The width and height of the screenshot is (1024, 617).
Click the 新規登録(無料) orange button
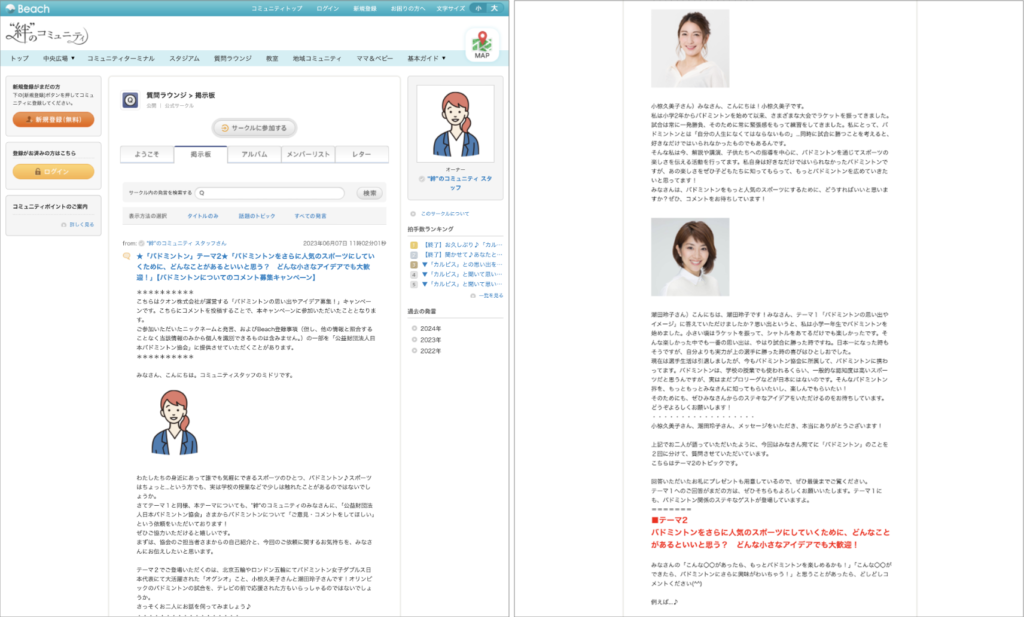(x=54, y=119)
